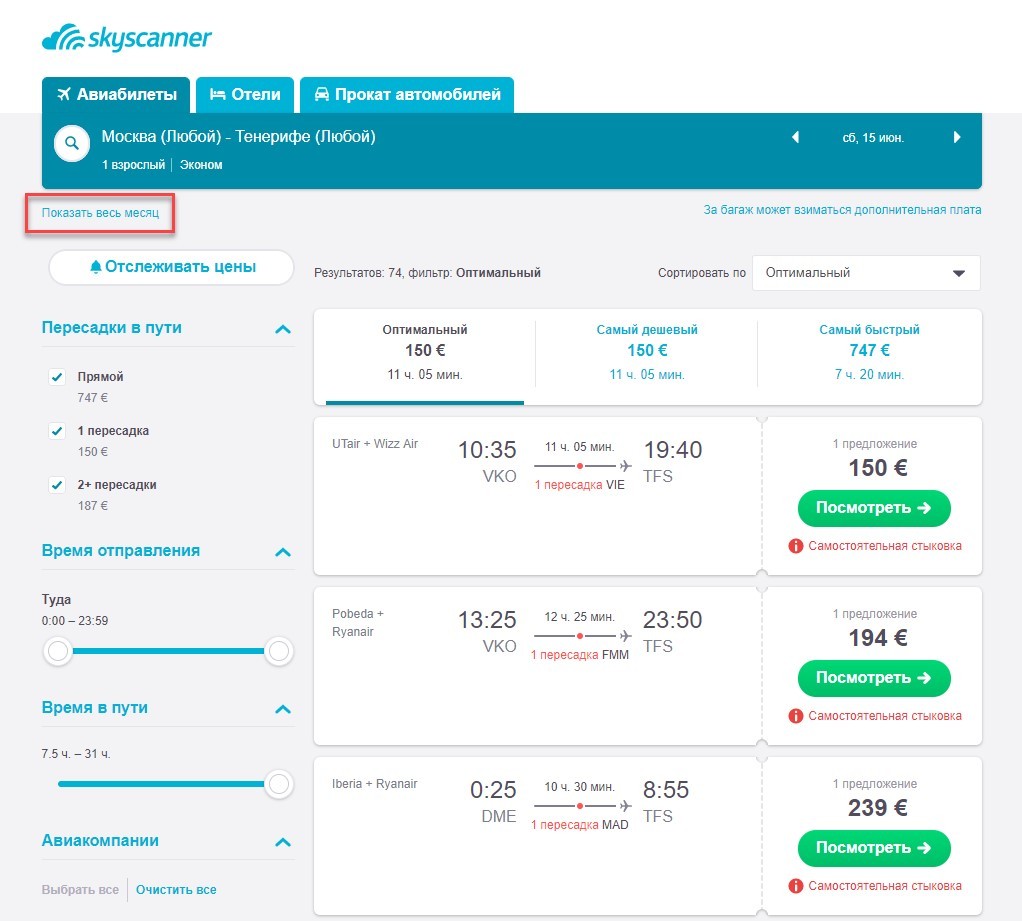This screenshot has height=921, width=1022.
Task: Switch to the Отели tab
Action: 245,95
